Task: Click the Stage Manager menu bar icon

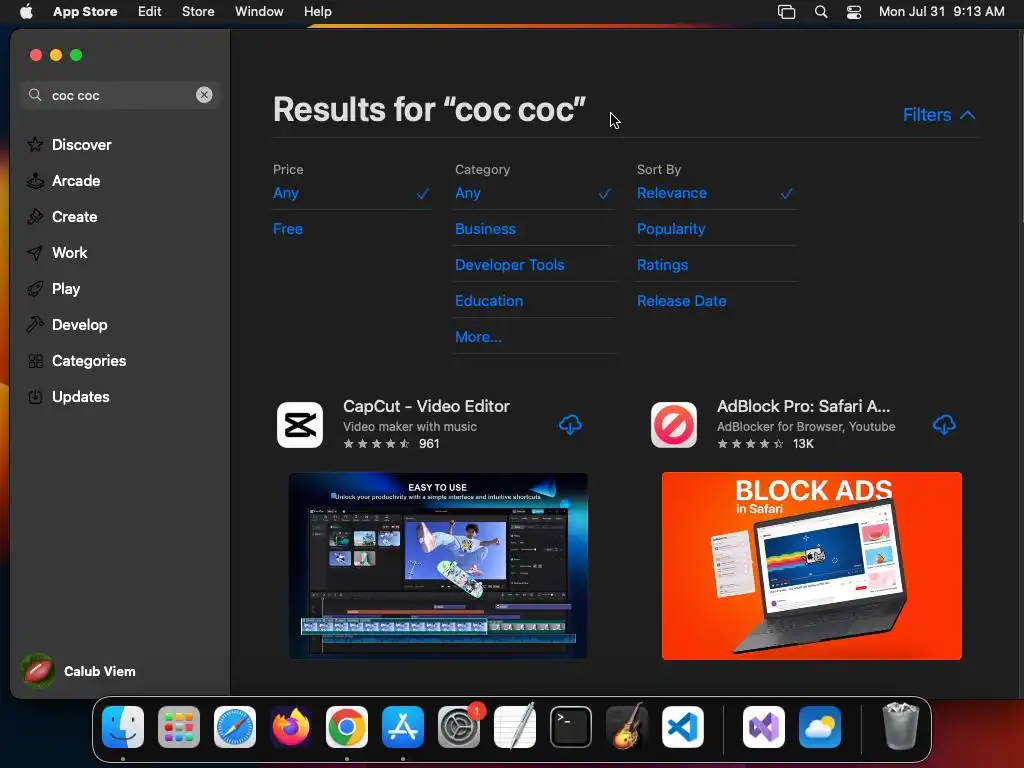Action: click(x=786, y=11)
